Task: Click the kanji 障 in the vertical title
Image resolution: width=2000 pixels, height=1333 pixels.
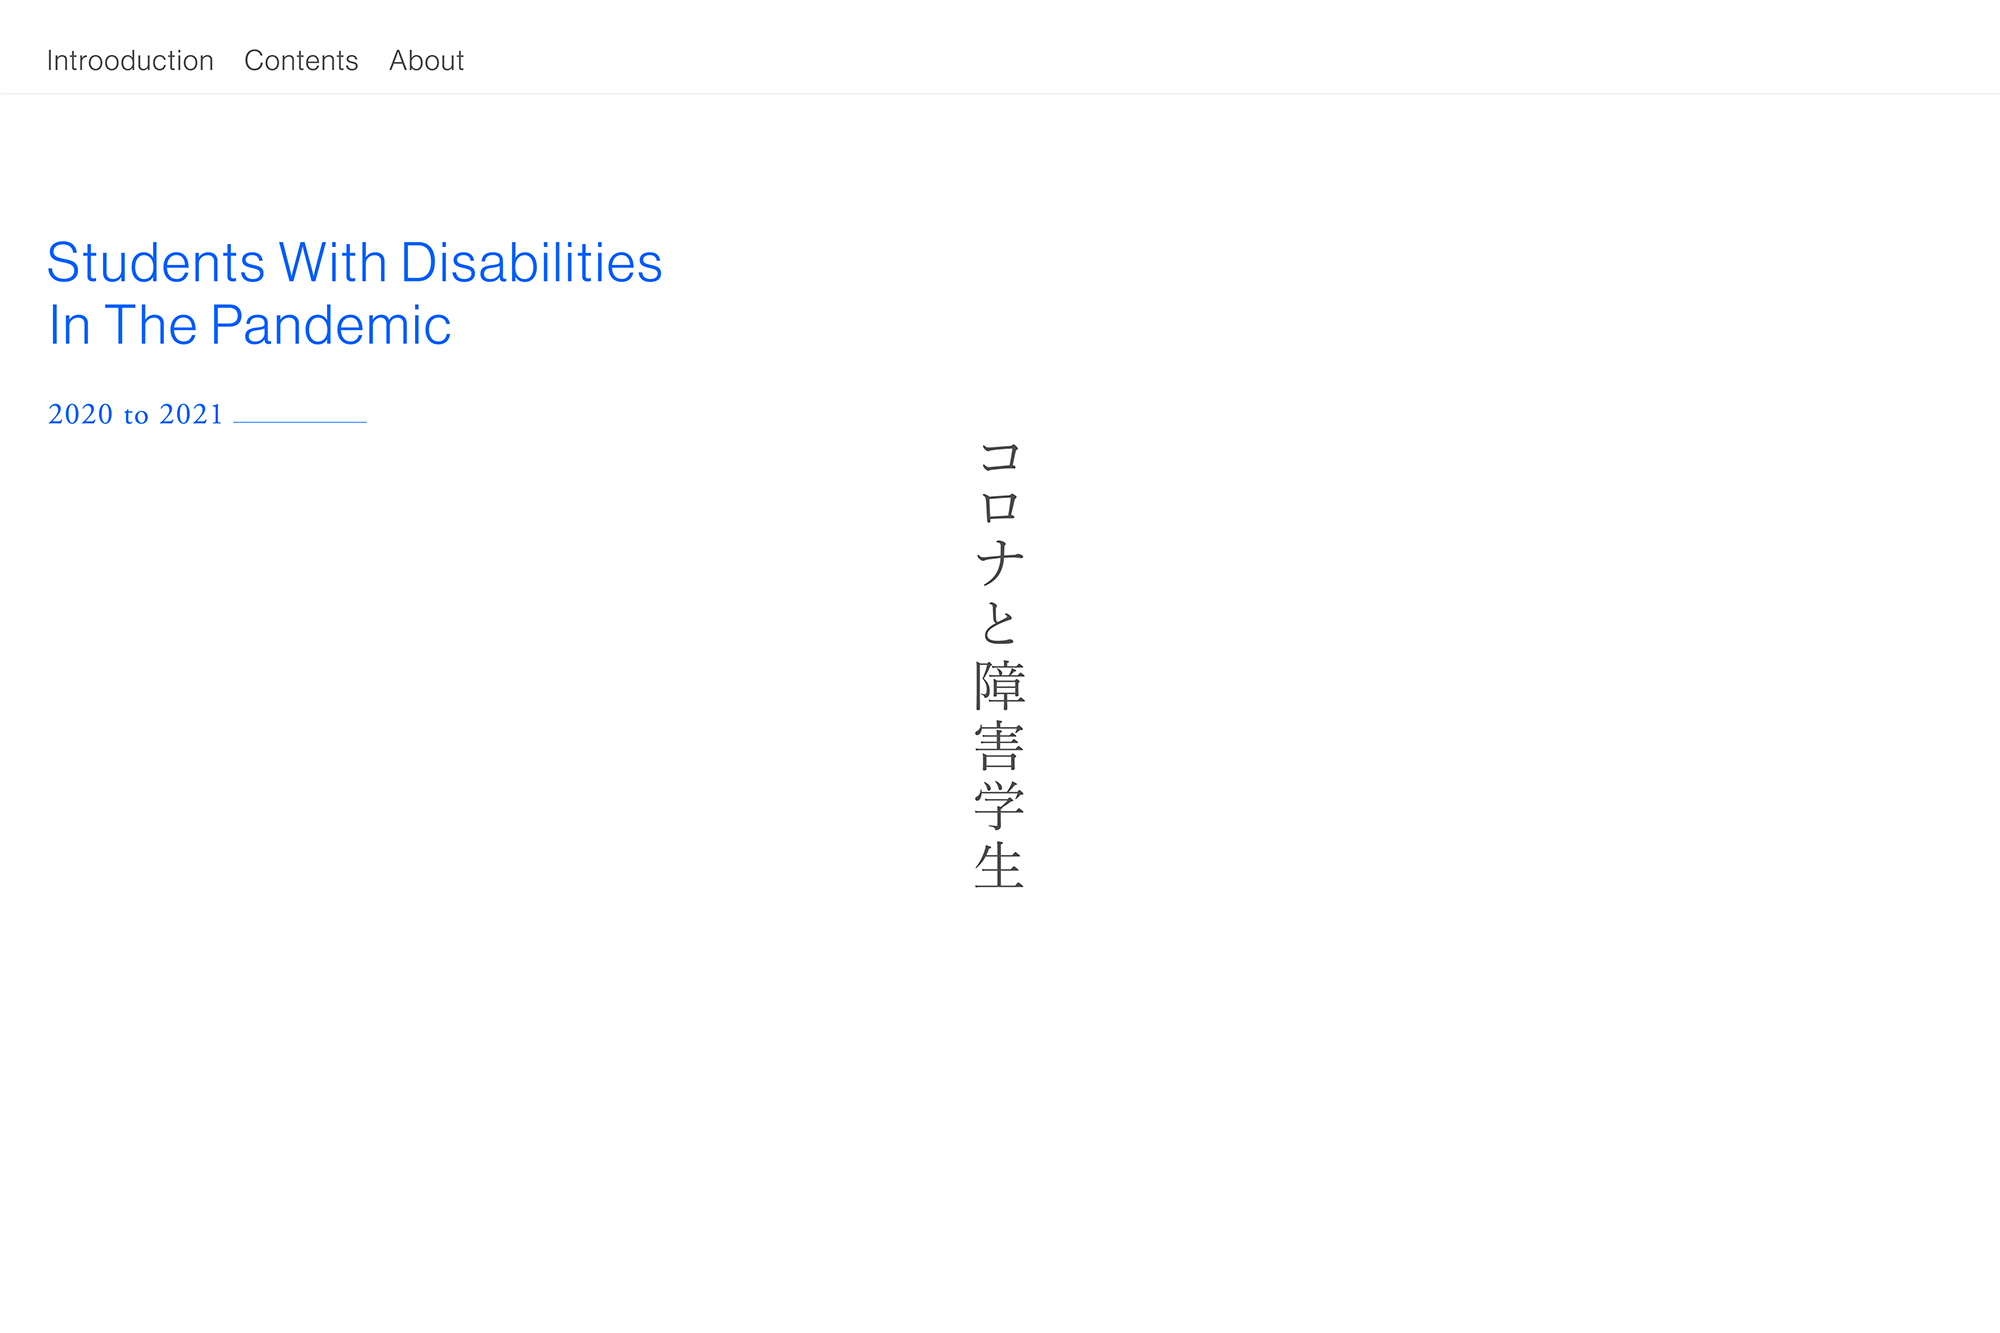Action: tap(999, 685)
